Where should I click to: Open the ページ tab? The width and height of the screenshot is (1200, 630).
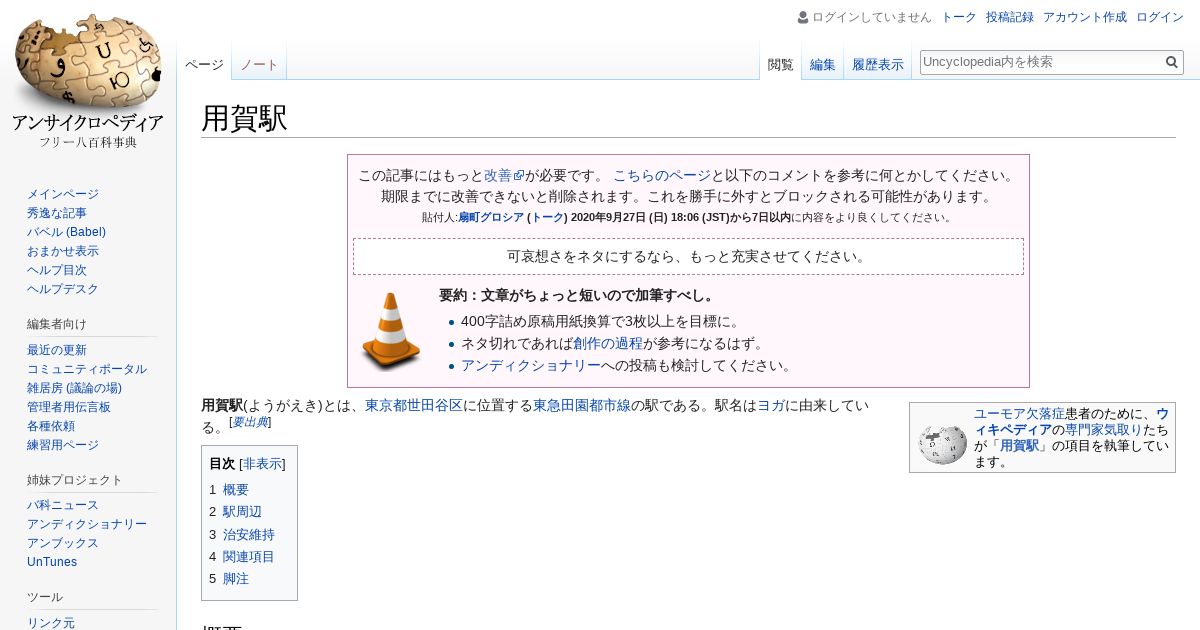pyautogui.click(x=204, y=64)
